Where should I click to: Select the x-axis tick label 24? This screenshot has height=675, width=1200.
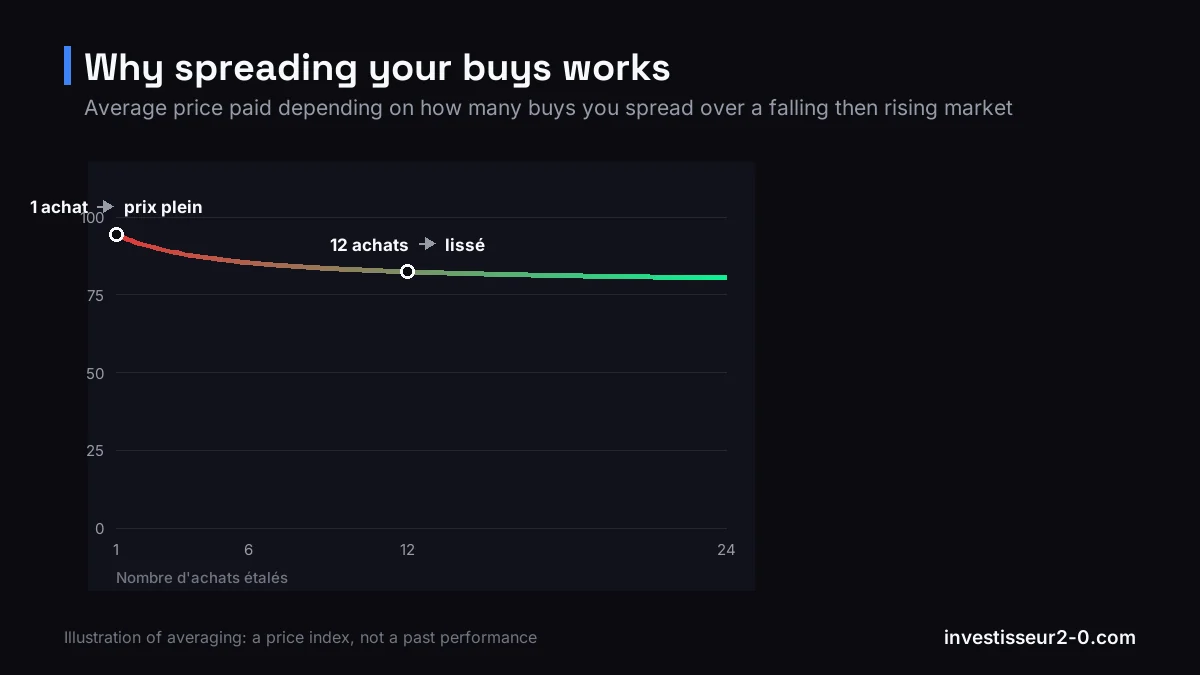pos(726,549)
